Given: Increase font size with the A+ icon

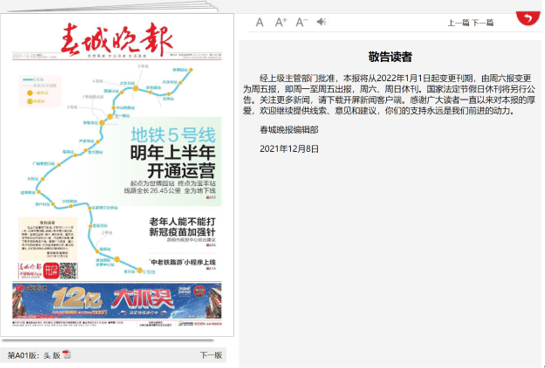Looking at the screenshot, I should click(280, 22).
